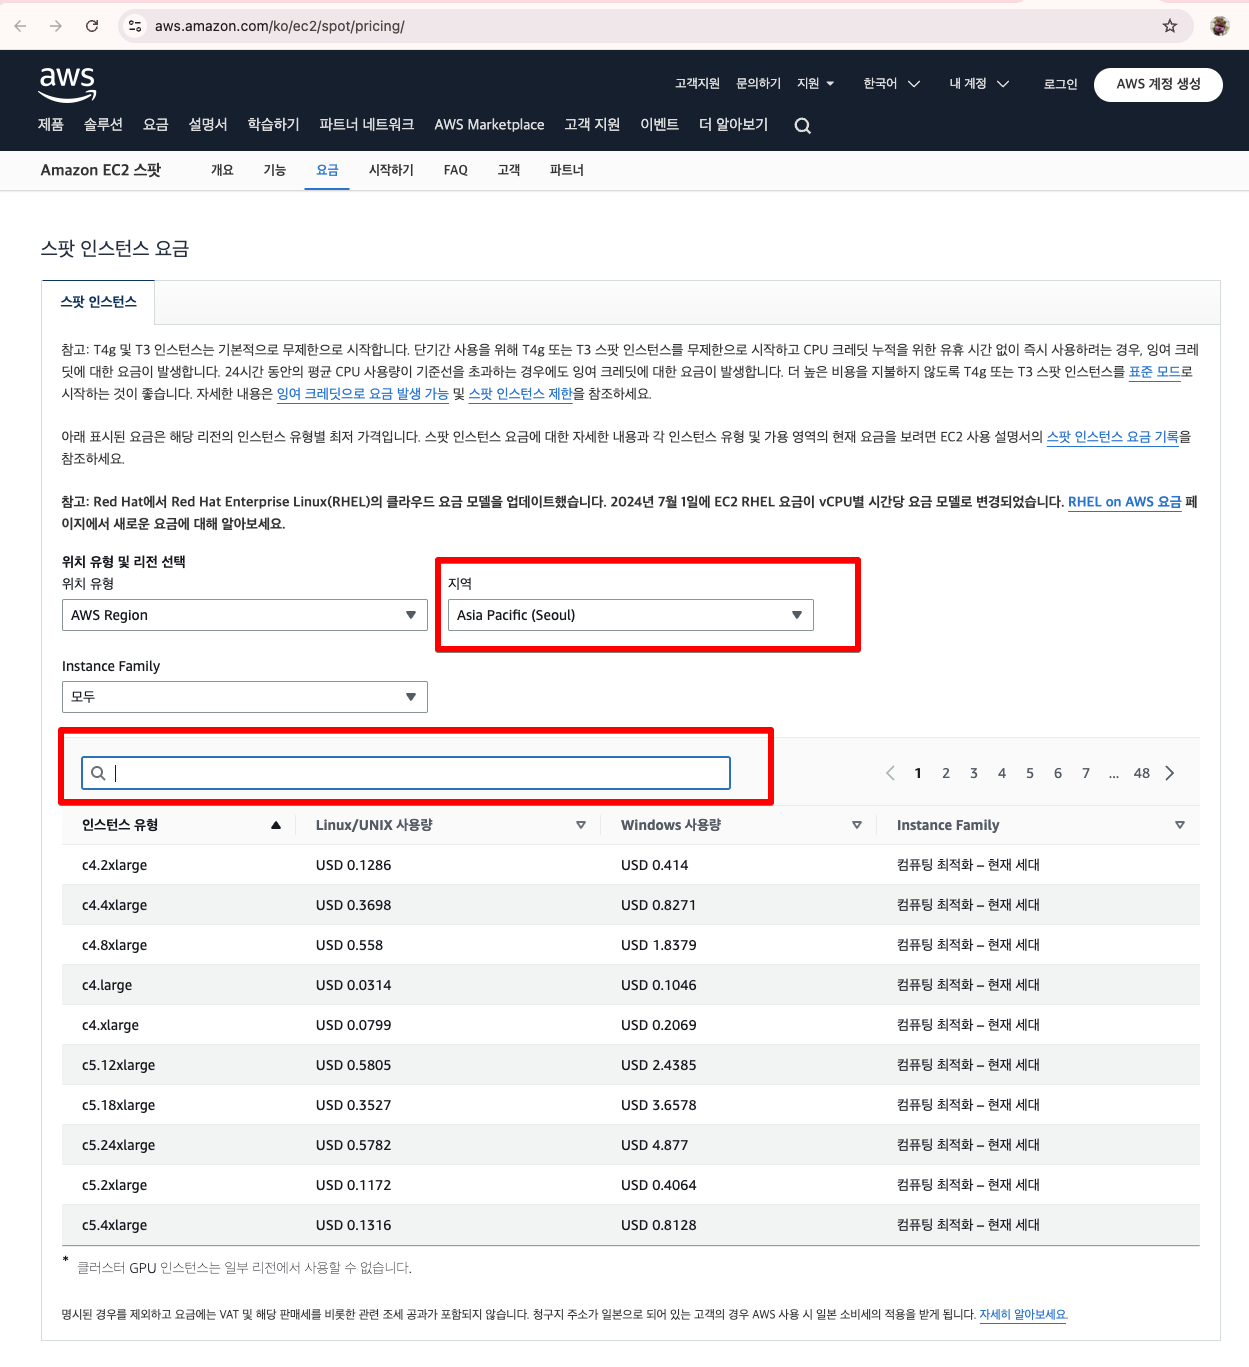The height and width of the screenshot is (1367, 1249).
Task: Open the 고객 지원 navigation menu
Action: (592, 124)
